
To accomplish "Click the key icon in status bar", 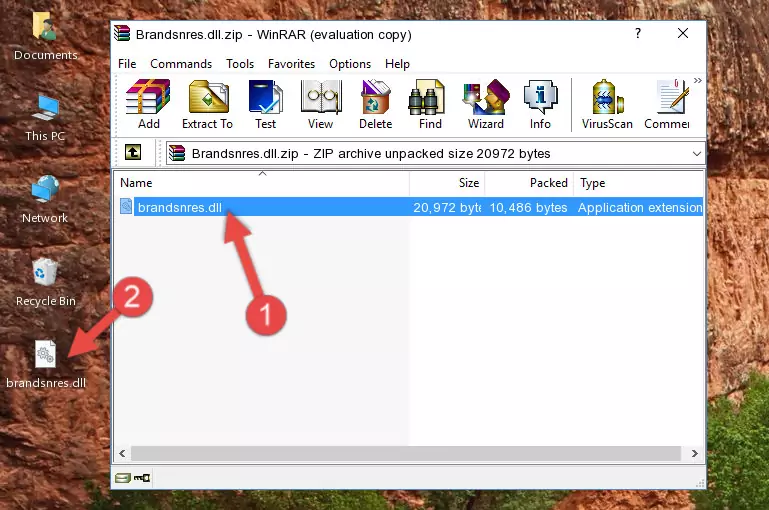I will 142,478.
